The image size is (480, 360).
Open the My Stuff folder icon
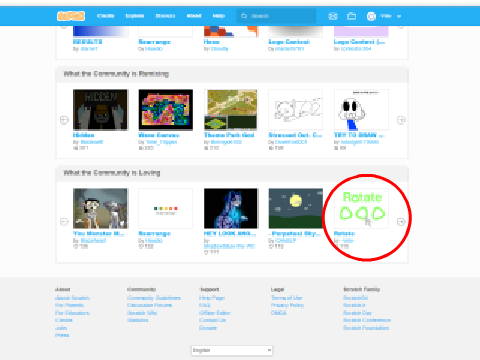point(351,16)
